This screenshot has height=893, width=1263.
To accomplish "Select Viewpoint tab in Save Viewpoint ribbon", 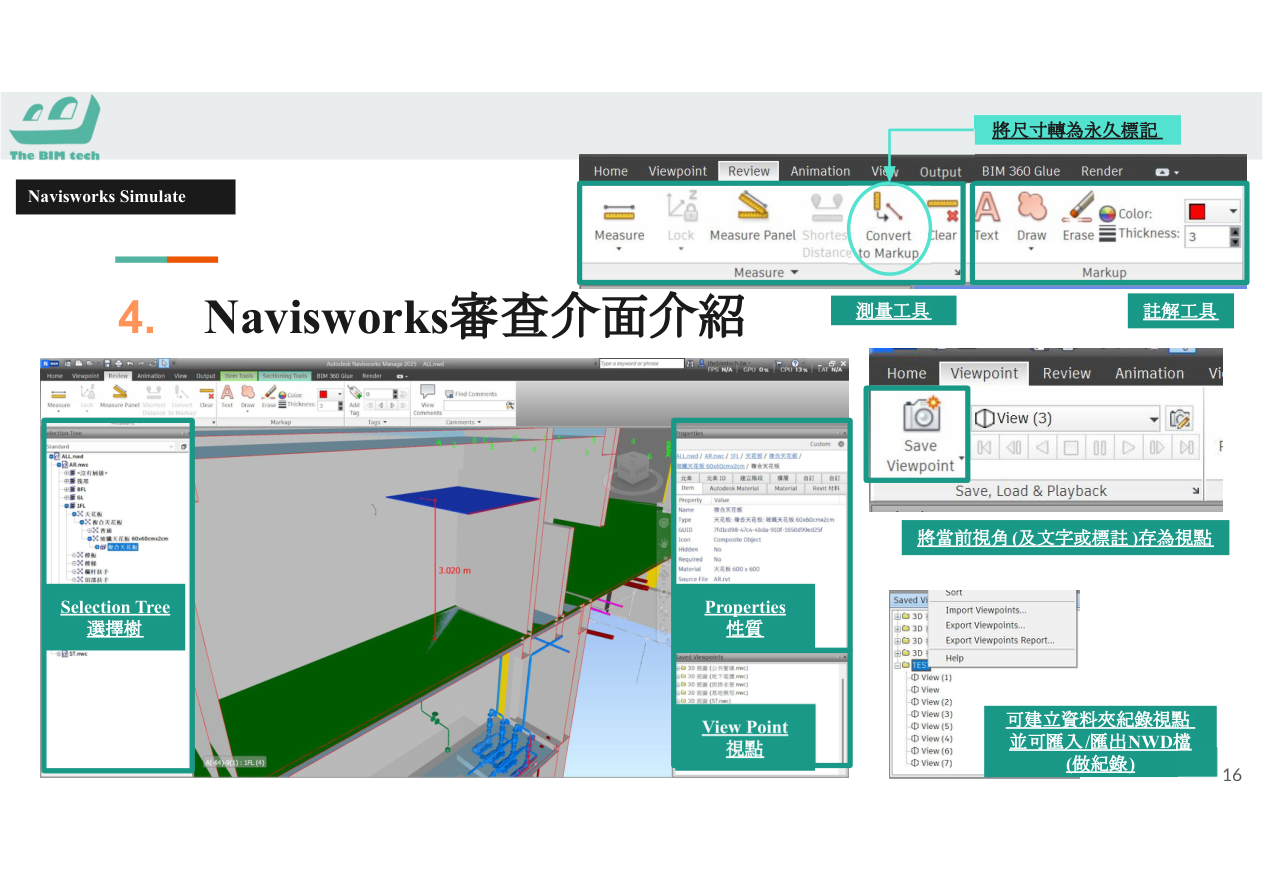I will [x=984, y=373].
